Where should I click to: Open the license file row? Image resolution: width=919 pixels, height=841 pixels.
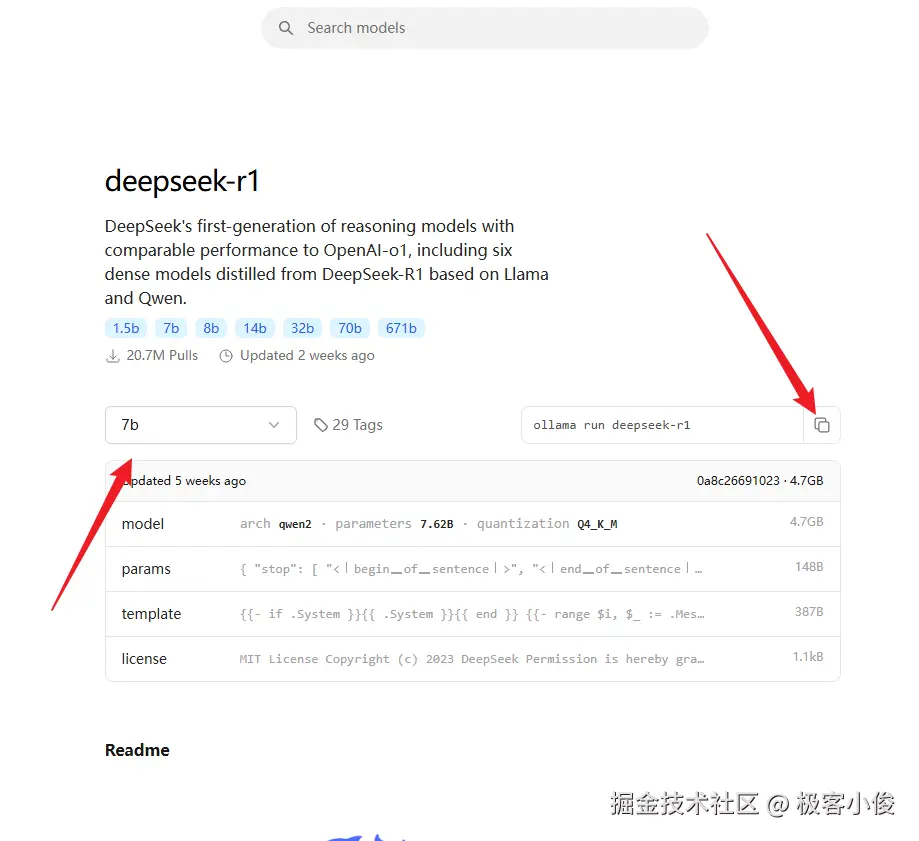472,659
